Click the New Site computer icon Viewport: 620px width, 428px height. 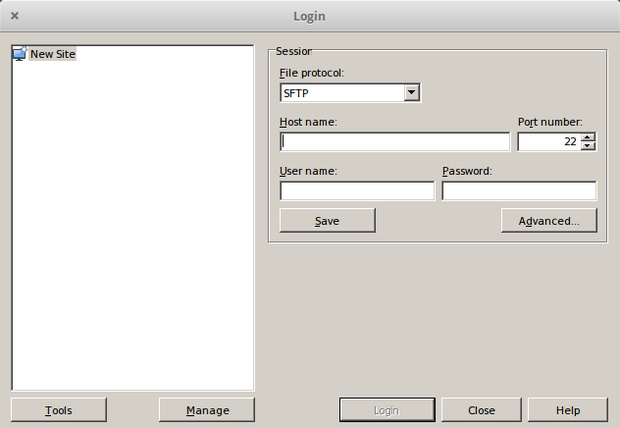click(x=20, y=54)
